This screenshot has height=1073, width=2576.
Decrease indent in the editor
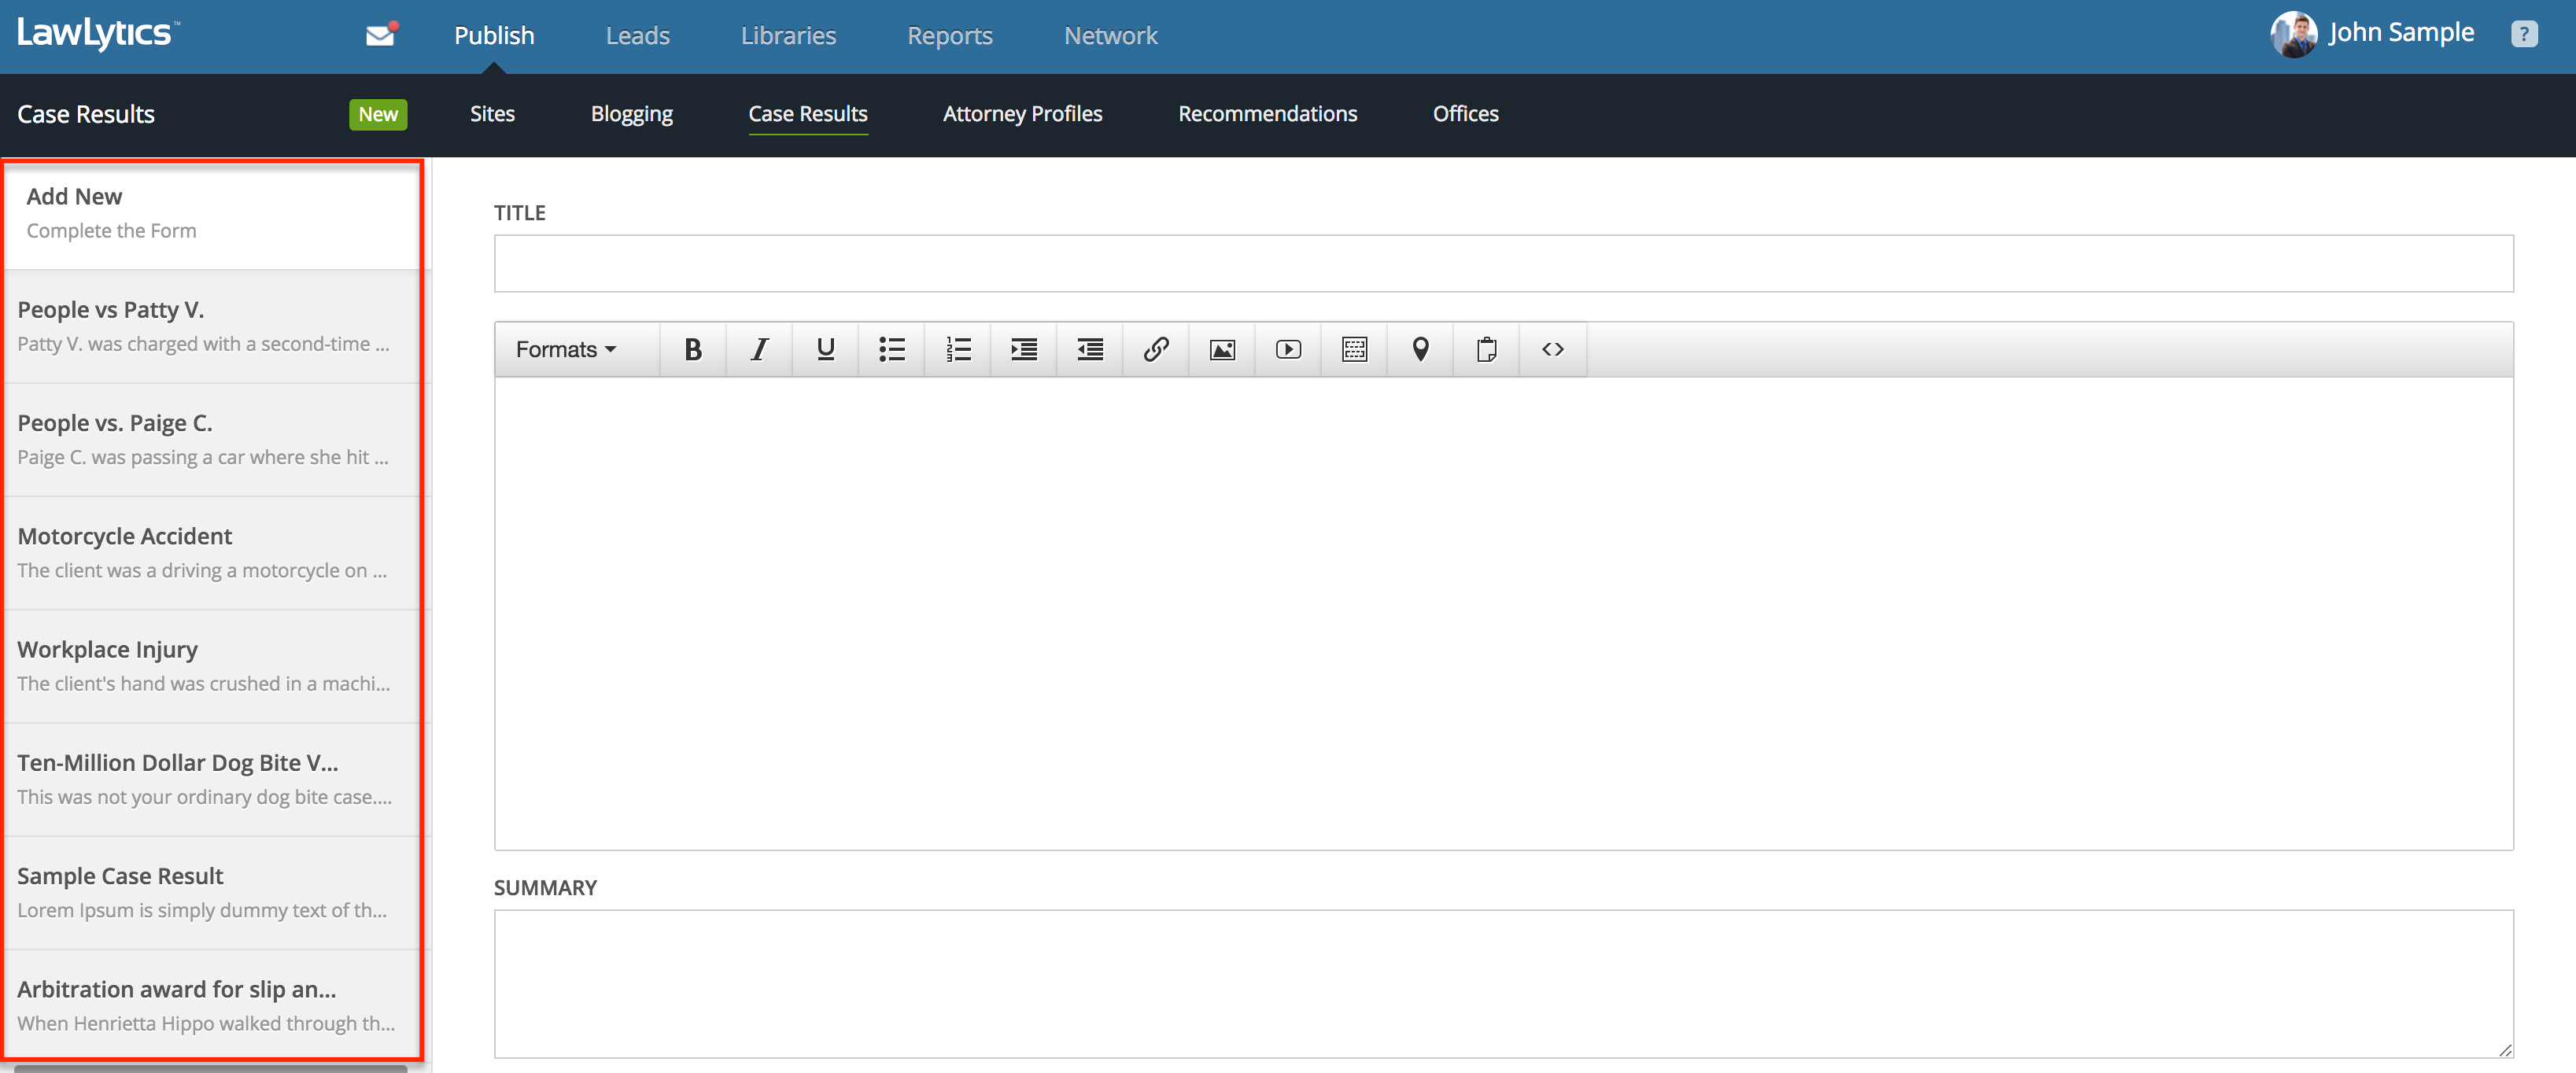[x=1089, y=349]
